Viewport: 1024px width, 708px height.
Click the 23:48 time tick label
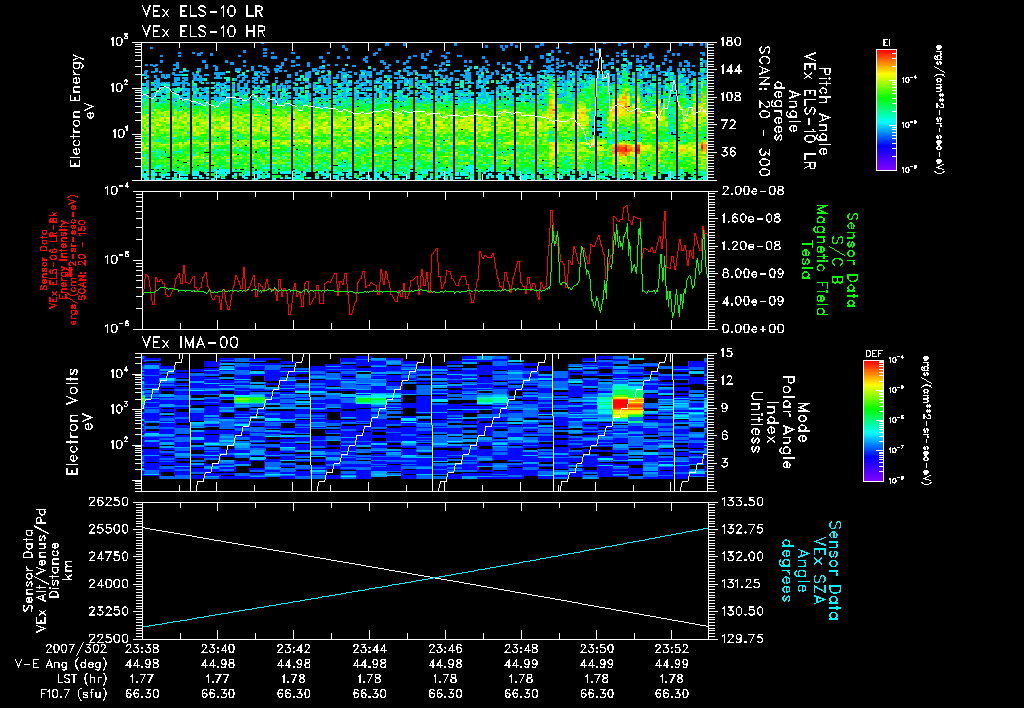tap(520, 649)
